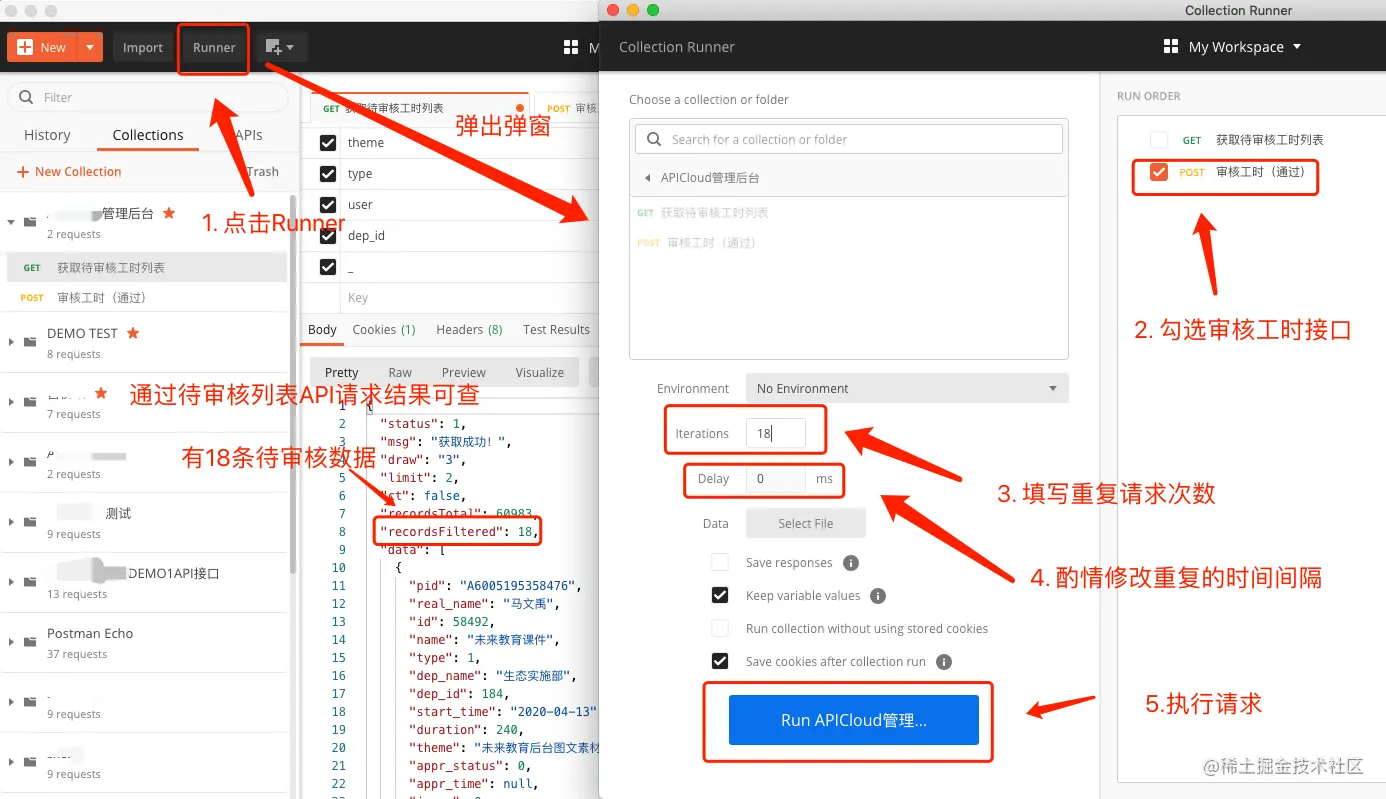Switch to the History tab
Viewport: 1386px width, 799px height.
pos(47,135)
